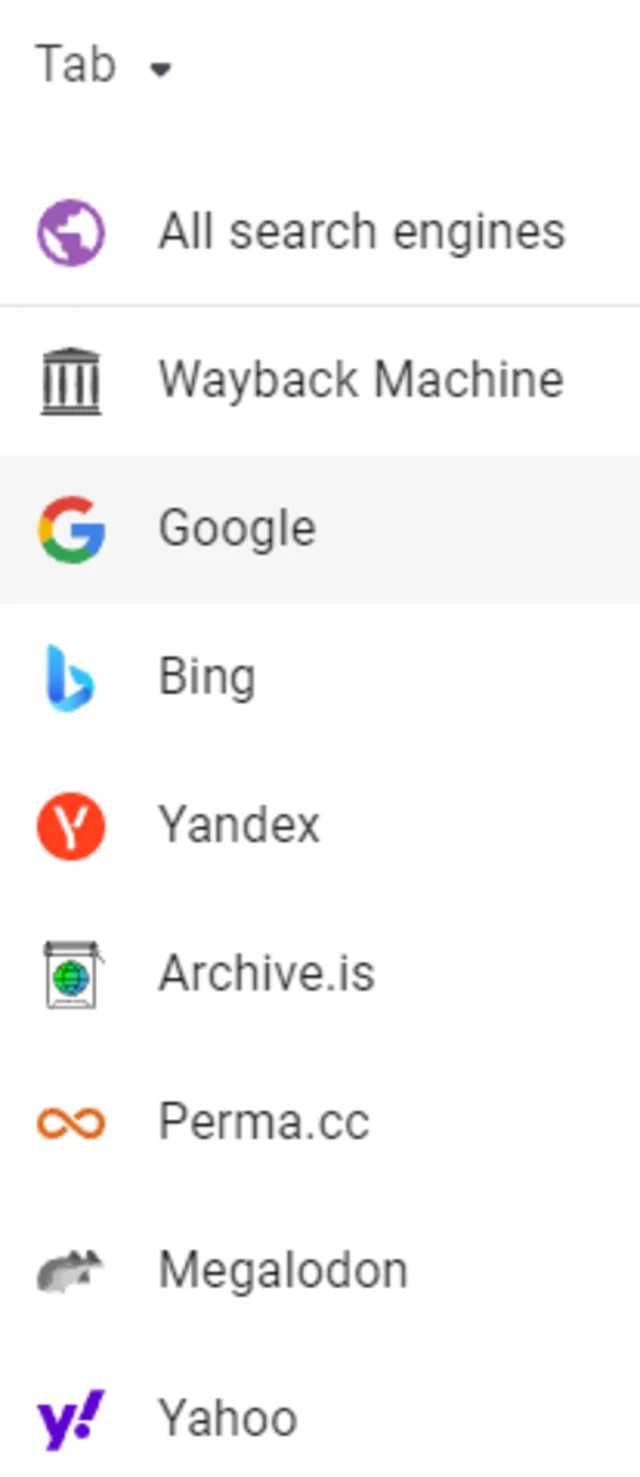Click the purple globe All search engines icon
640x1477 pixels.
[x=71, y=232]
